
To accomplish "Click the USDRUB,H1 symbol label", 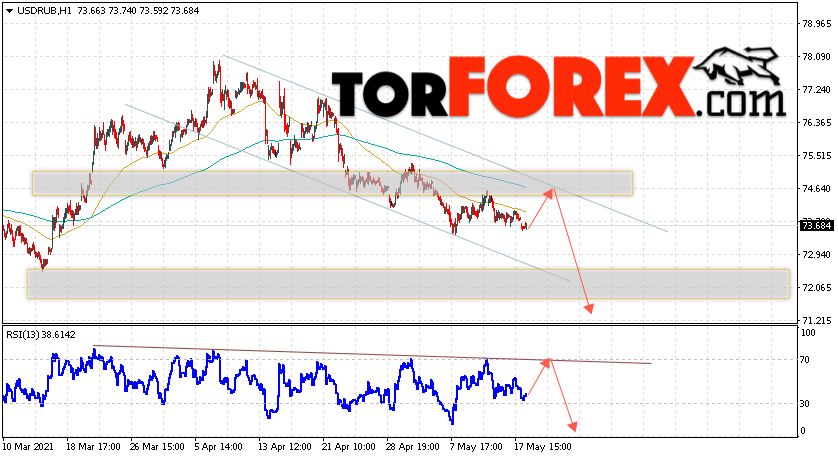I will (x=44, y=11).
